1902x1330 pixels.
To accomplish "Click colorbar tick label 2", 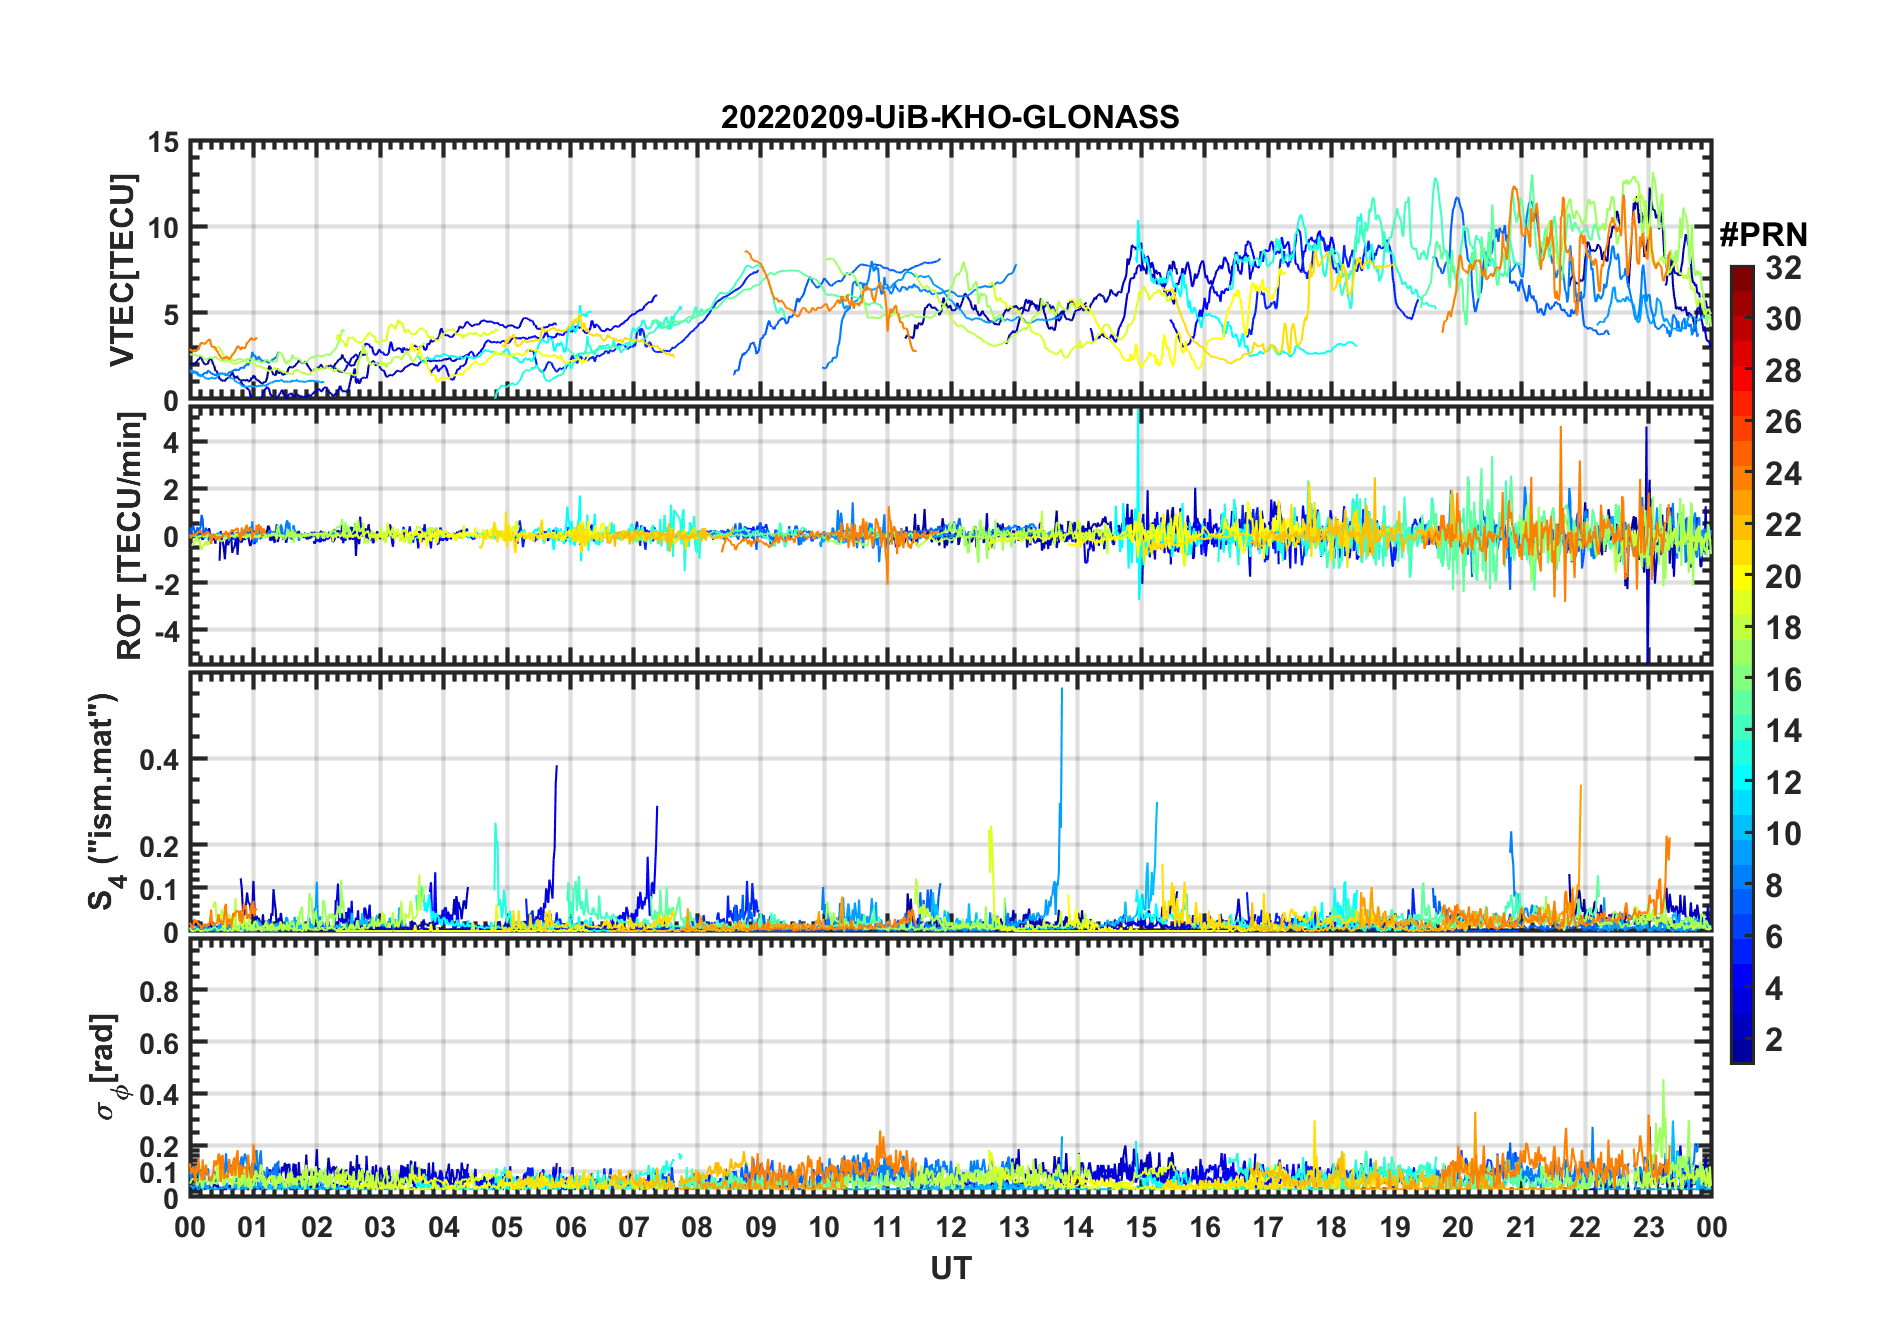I will pyautogui.click(x=1774, y=1040).
